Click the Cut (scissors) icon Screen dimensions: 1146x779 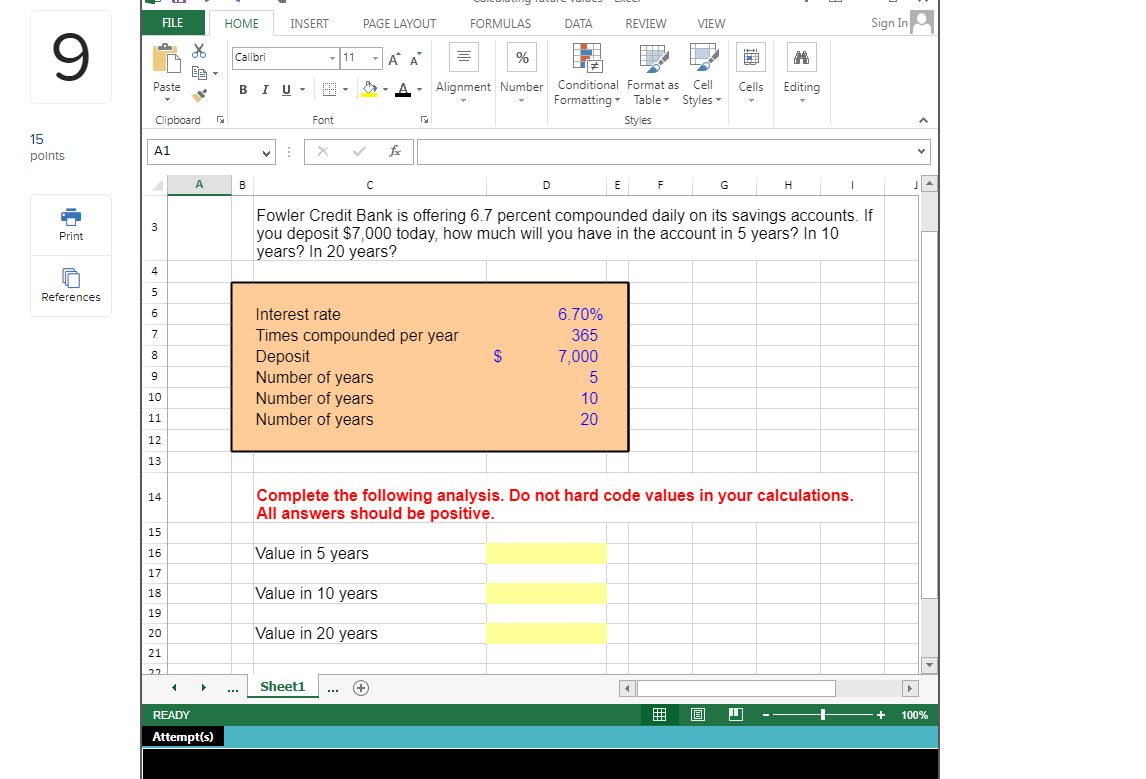(198, 50)
